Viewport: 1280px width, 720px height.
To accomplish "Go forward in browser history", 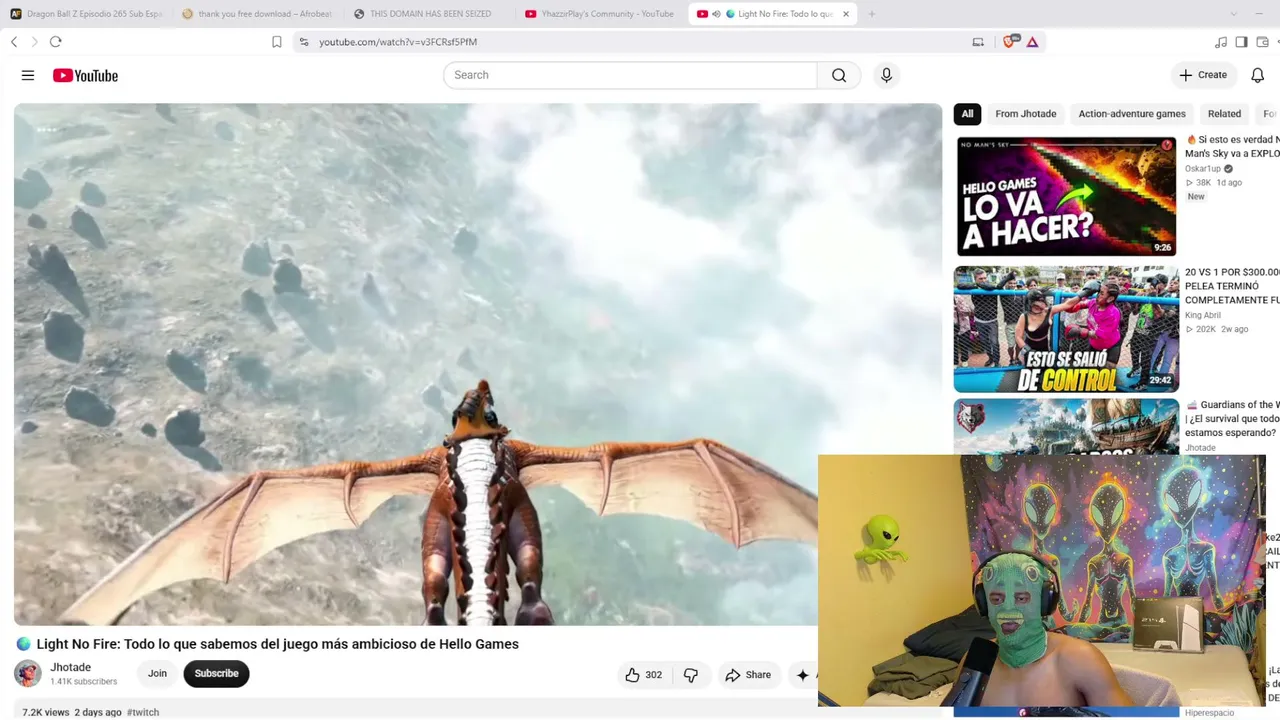I will 34,42.
